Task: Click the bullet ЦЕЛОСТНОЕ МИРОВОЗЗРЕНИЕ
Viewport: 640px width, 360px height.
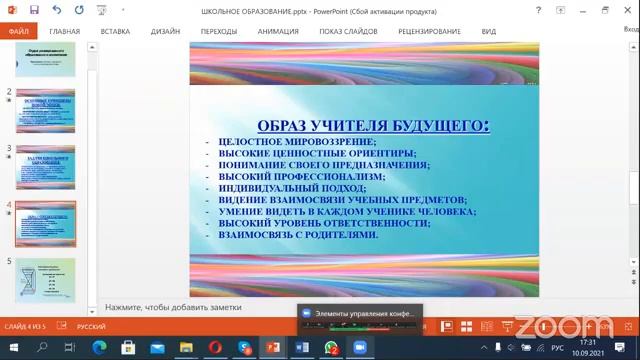Action: [297, 142]
